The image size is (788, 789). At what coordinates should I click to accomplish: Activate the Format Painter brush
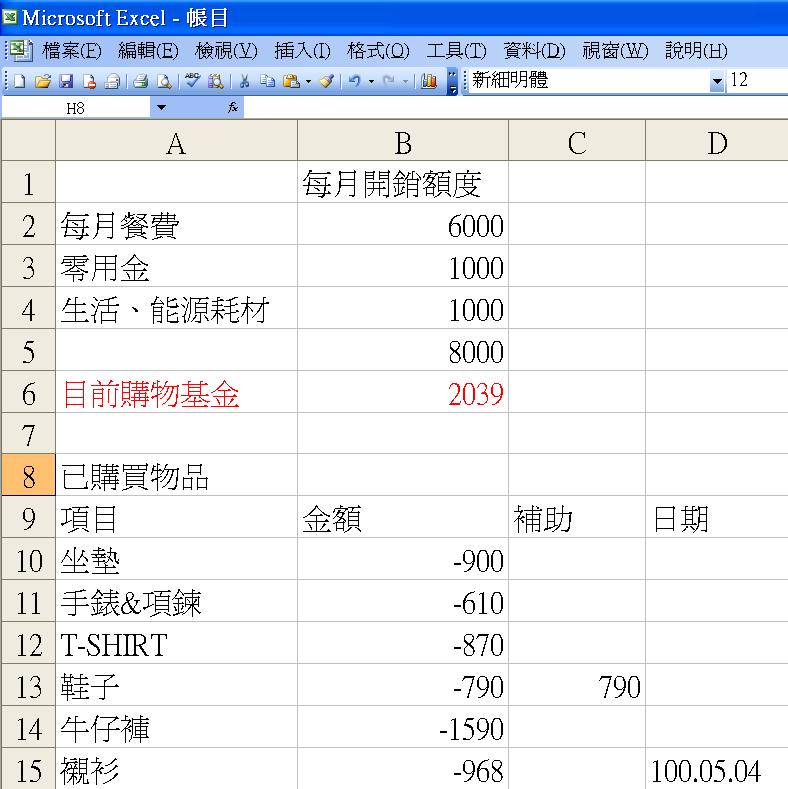click(x=327, y=81)
